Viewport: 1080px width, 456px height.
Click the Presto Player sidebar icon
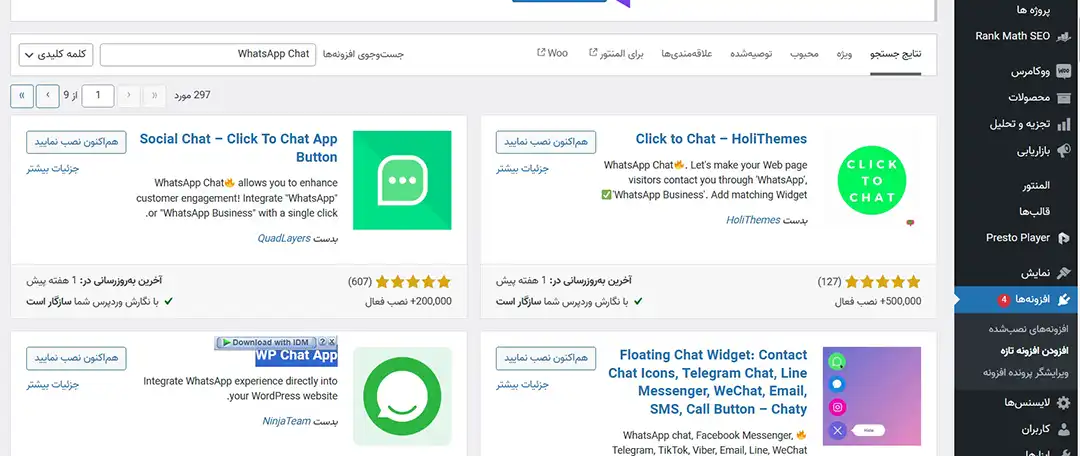[1063, 238]
